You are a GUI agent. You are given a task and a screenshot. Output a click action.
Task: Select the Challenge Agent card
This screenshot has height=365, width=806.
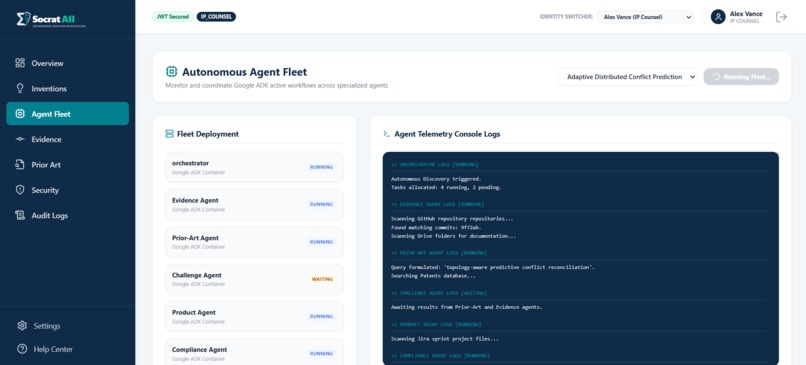pos(254,279)
